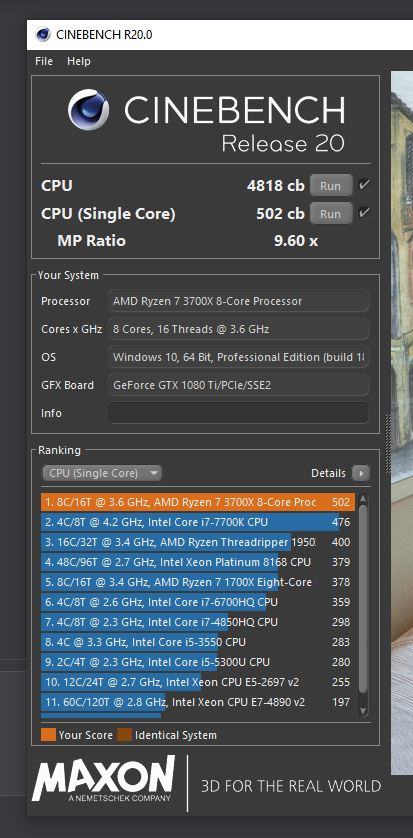Run the CPU multi-core benchmark
The height and width of the screenshot is (838, 413).
tap(331, 185)
